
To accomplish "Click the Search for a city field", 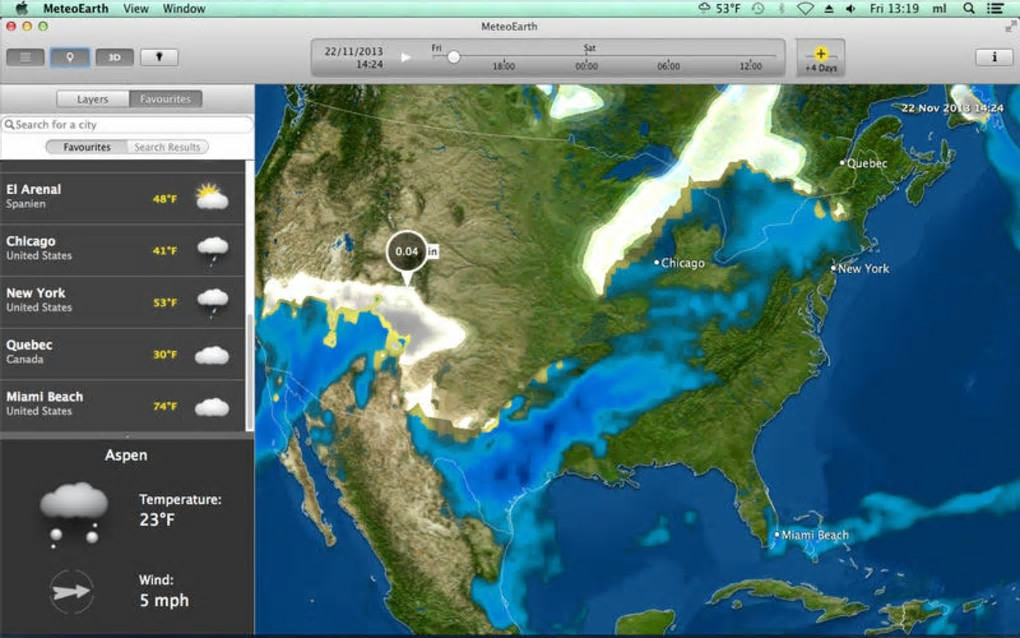I will coord(128,124).
